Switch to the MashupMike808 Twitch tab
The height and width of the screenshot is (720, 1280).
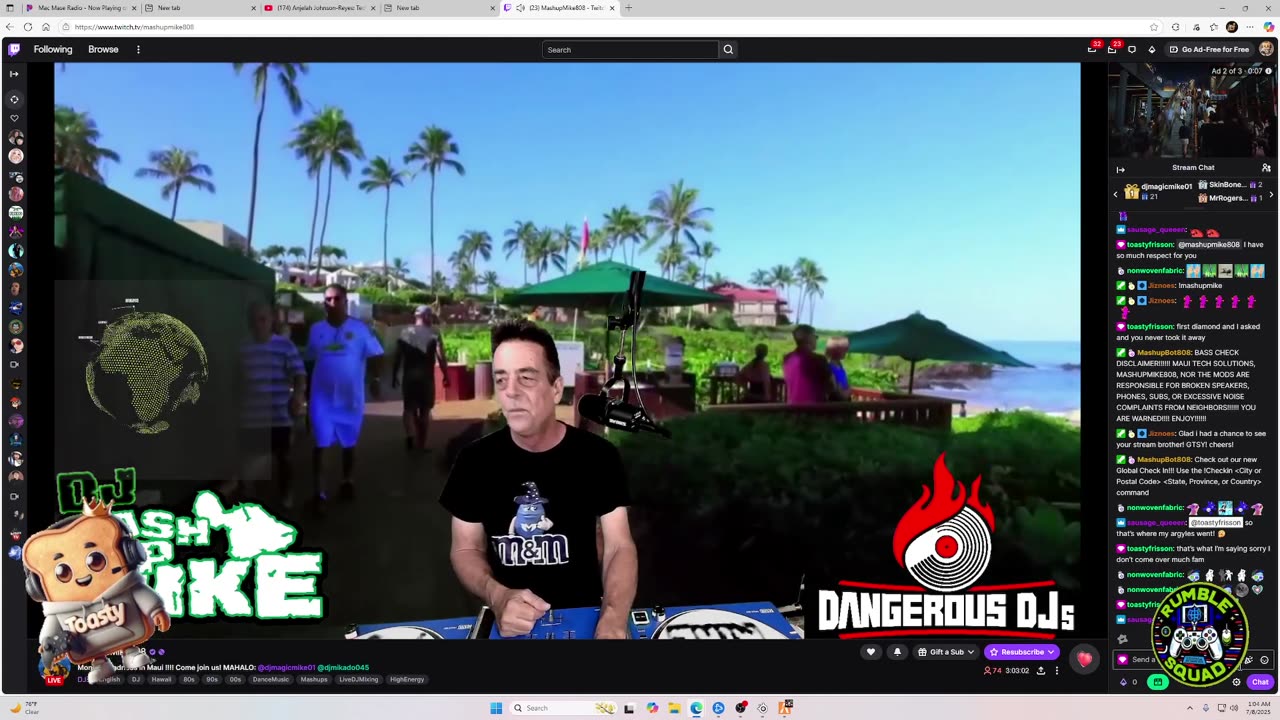tap(560, 8)
